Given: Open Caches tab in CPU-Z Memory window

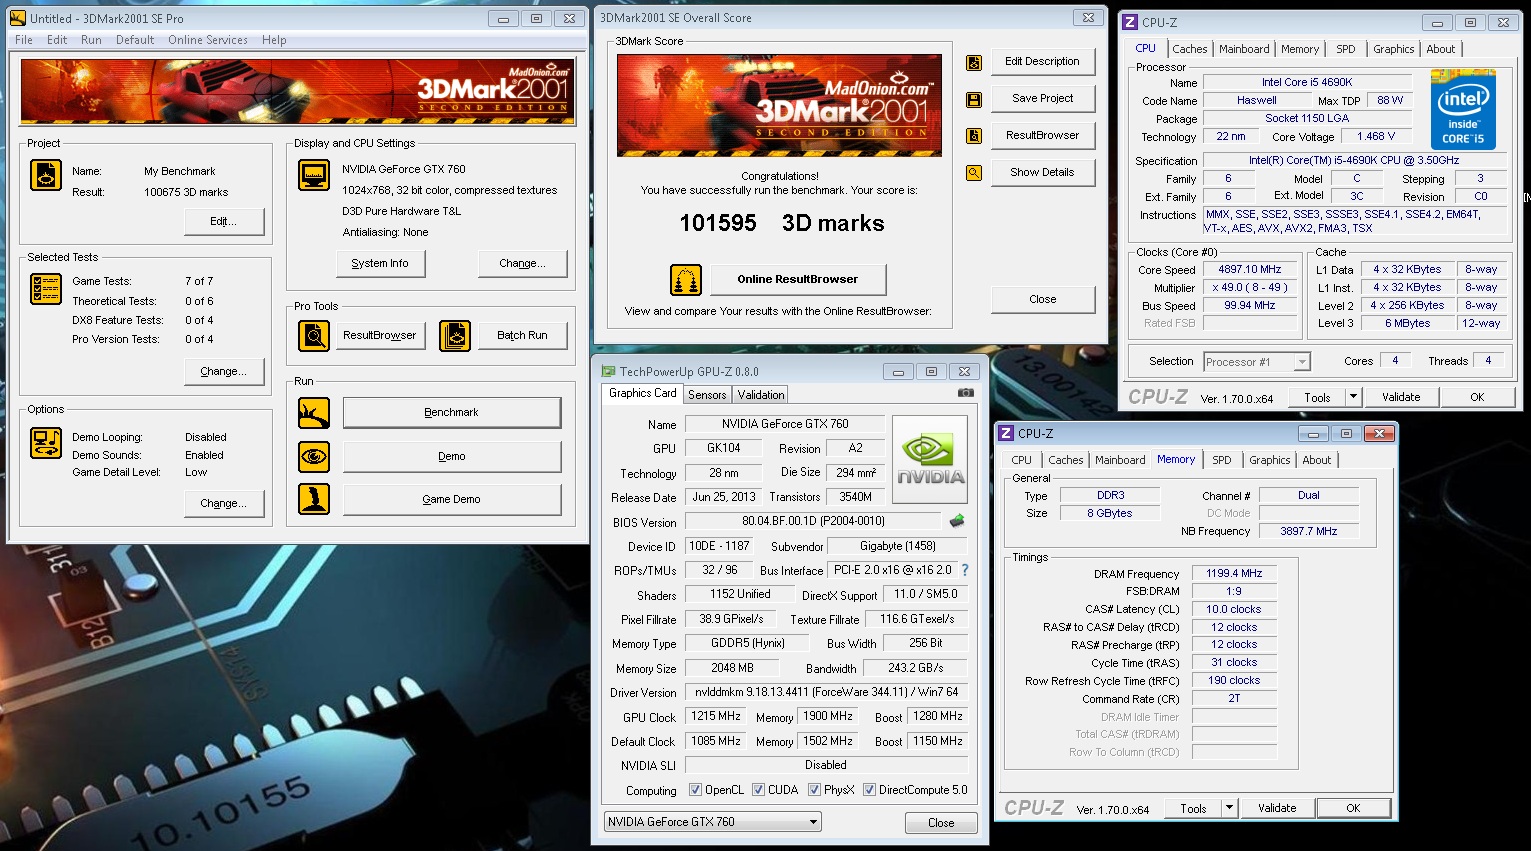Looking at the screenshot, I should (x=1065, y=460).
